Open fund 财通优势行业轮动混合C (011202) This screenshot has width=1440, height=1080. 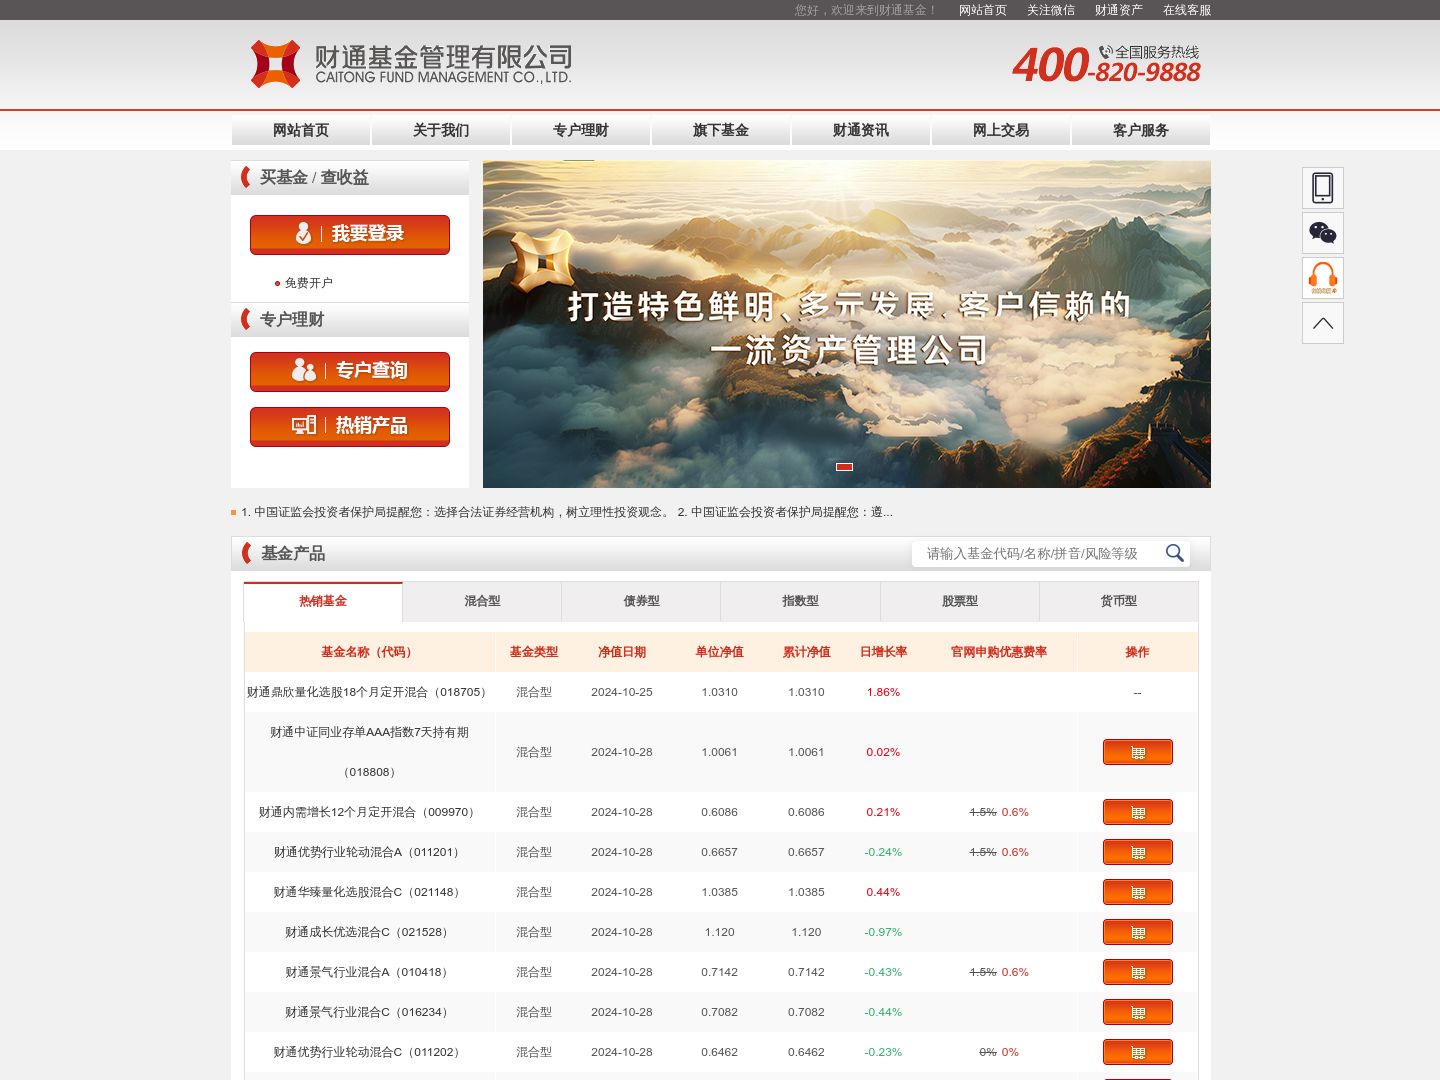(x=369, y=1052)
